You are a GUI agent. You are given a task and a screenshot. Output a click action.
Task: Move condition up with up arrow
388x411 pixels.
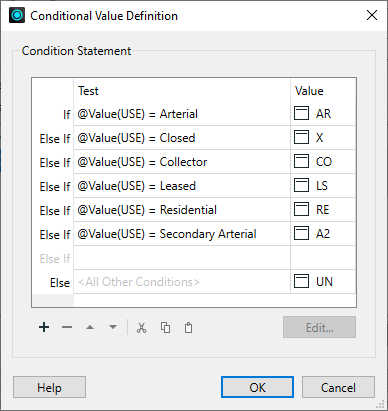click(x=90, y=327)
